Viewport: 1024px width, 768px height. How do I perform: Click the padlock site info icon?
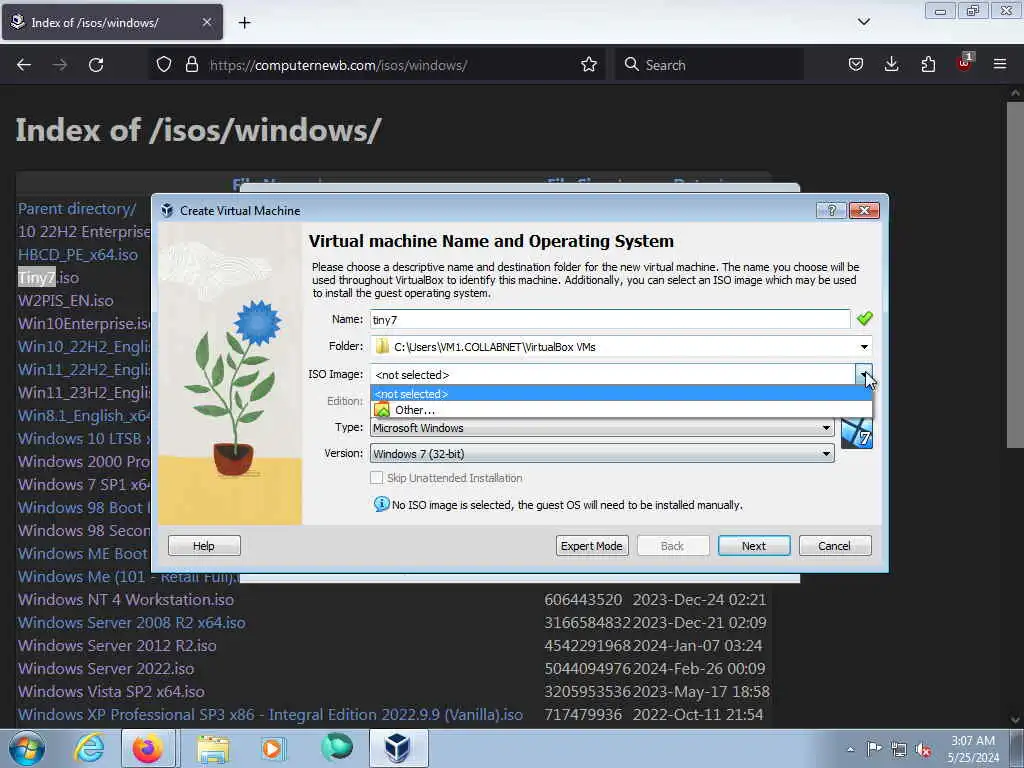pyautogui.click(x=191, y=65)
